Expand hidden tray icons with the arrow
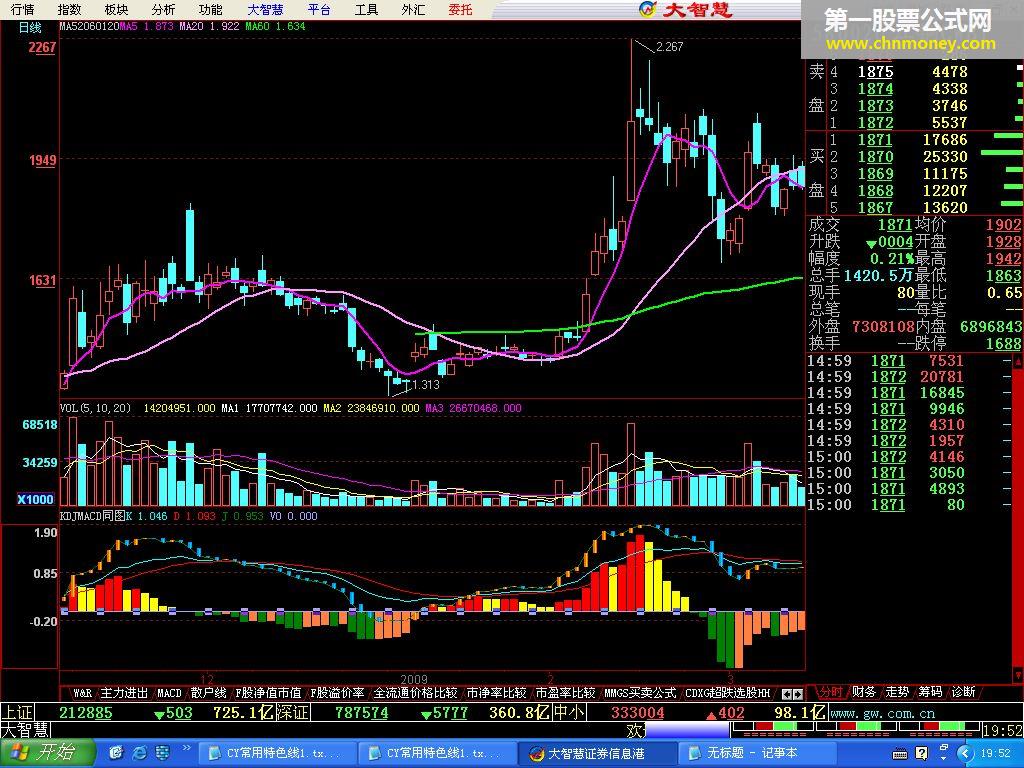Screen dimensions: 1024x768 (966, 754)
